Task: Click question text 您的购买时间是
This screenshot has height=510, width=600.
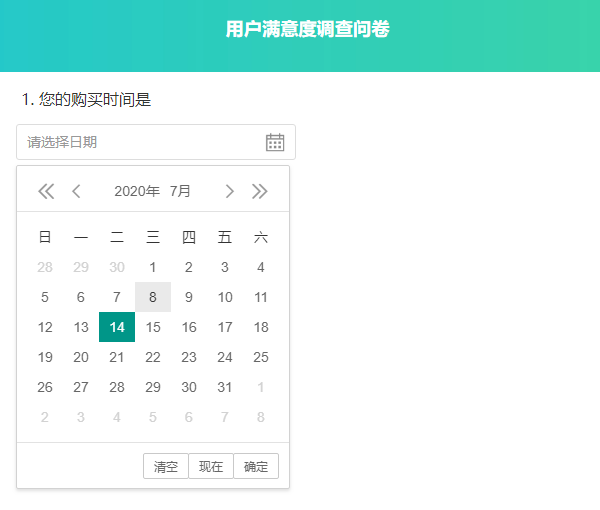Action: pyautogui.click(x=95, y=99)
